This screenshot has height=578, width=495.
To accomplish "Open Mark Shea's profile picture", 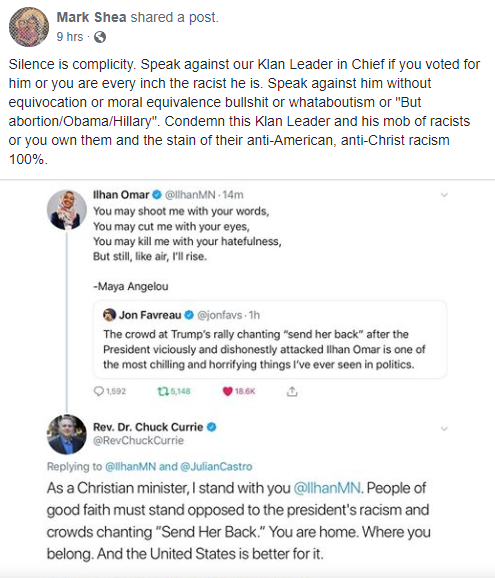I will point(29,27).
